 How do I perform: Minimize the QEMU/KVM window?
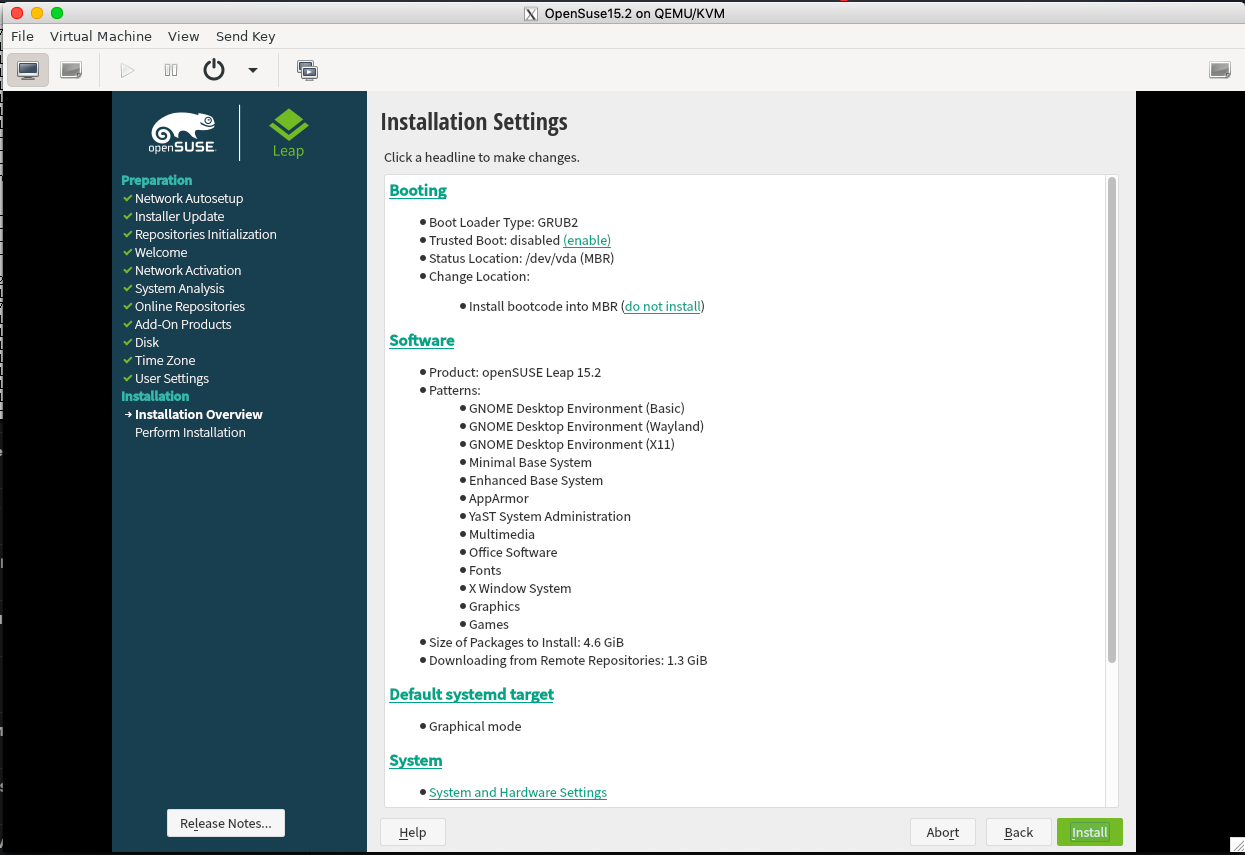36,13
